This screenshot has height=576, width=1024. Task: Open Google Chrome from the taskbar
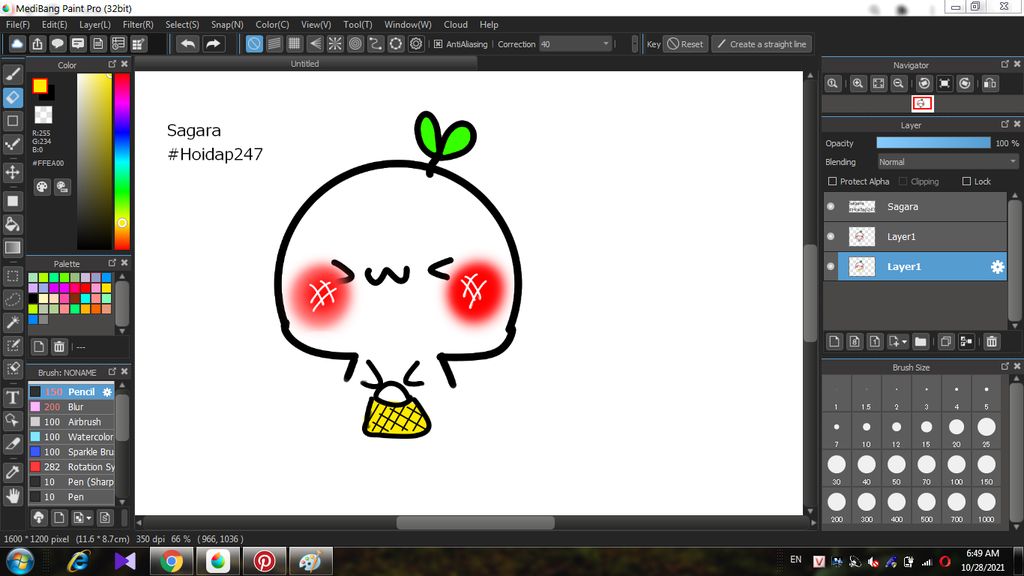pos(171,561)
